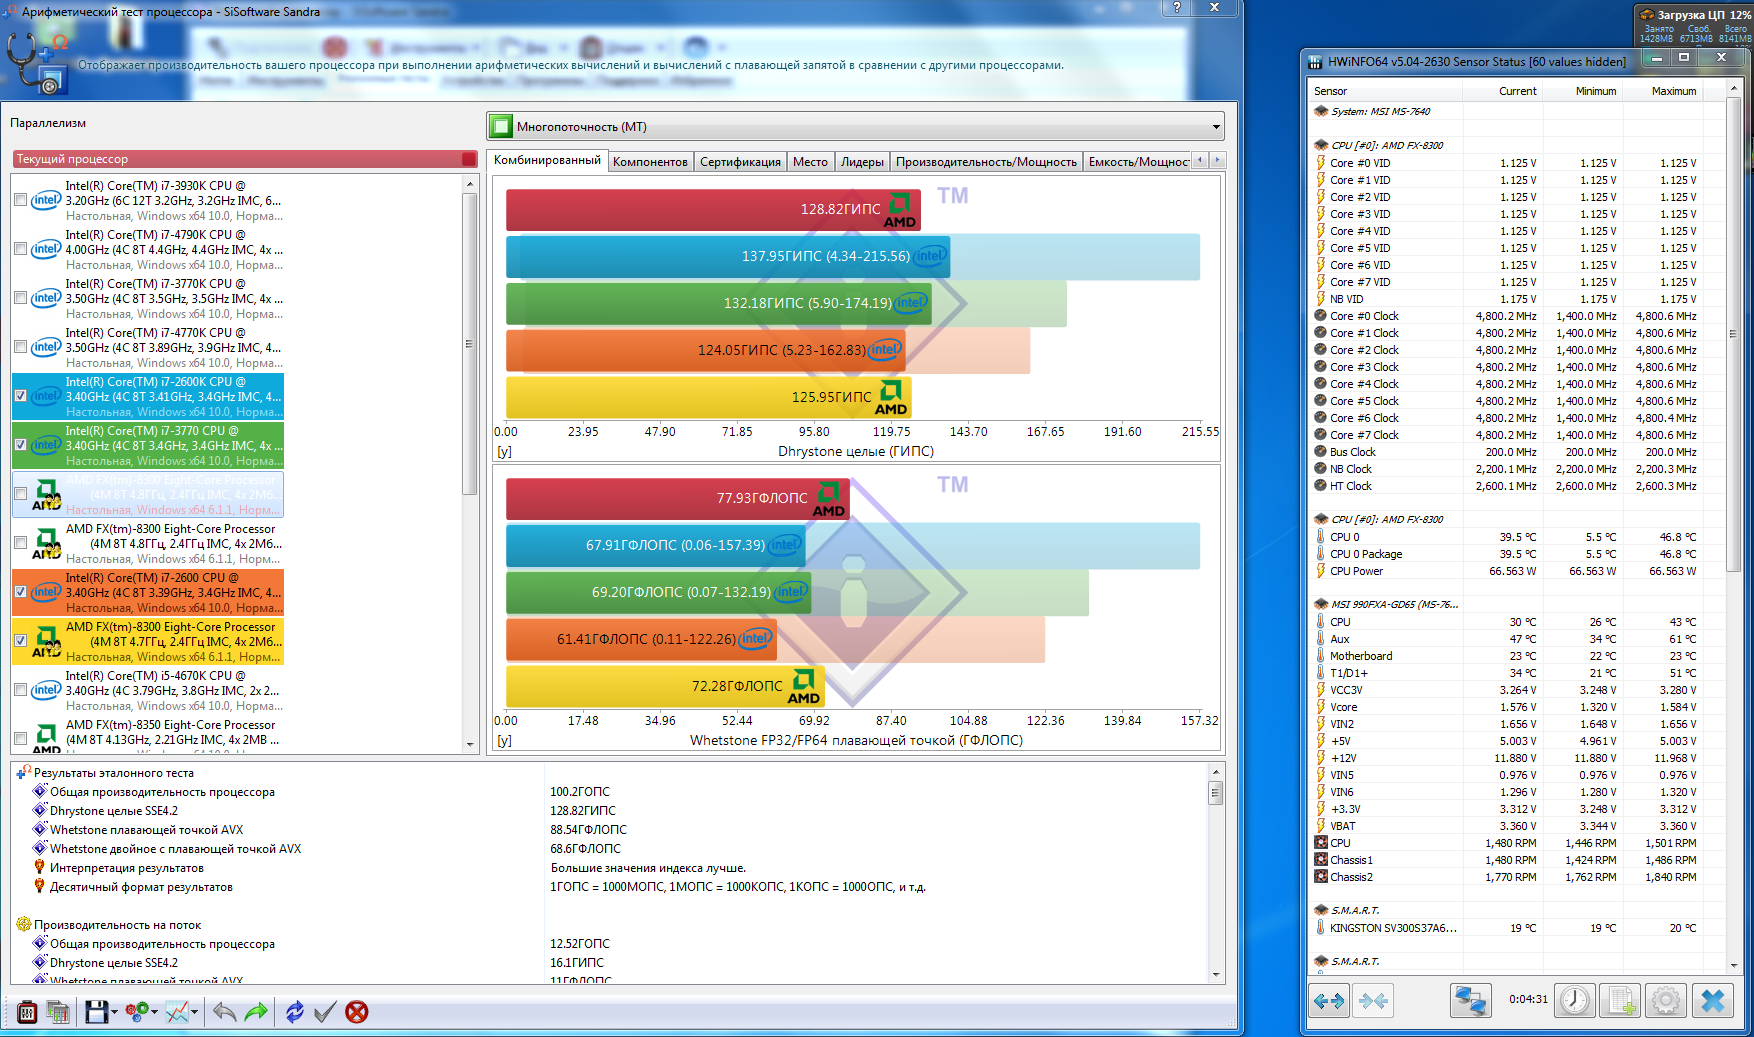This screenshot has height=1037, width=1754.
Task: Open the Sandra options icon with sliders
Action: 27,1012
